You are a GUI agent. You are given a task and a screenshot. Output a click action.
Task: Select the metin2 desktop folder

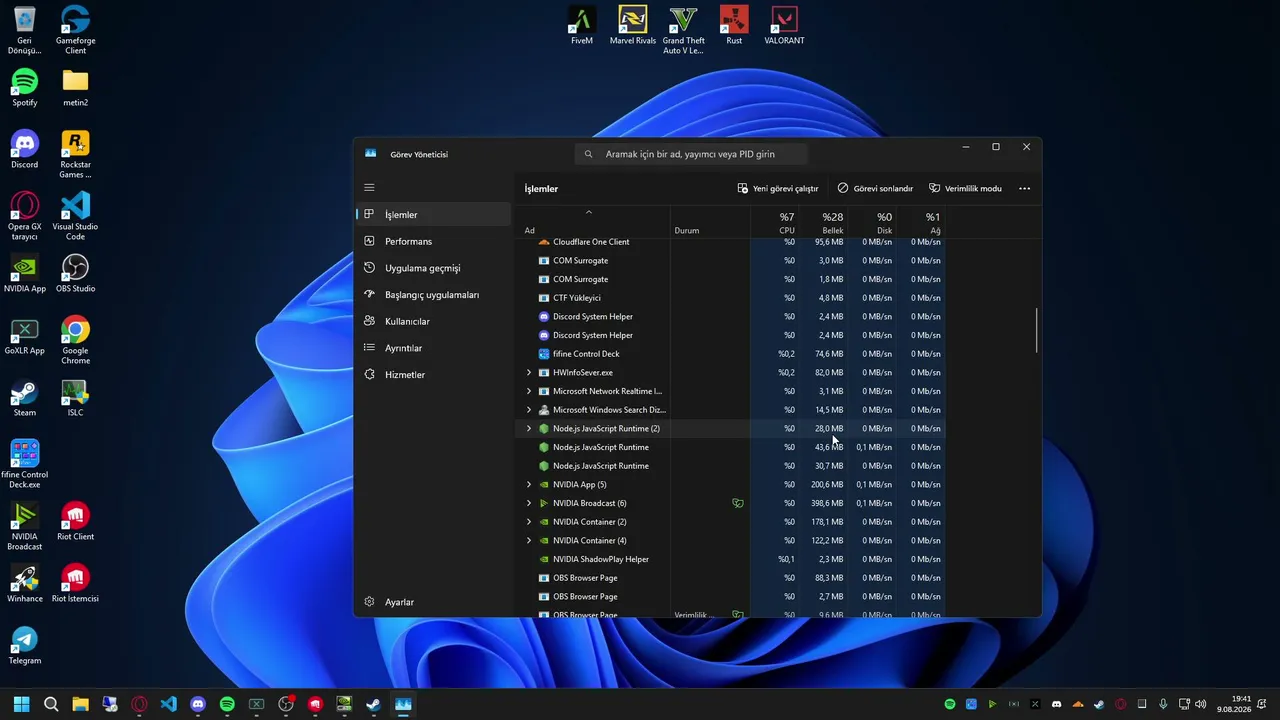pos(75,88)
